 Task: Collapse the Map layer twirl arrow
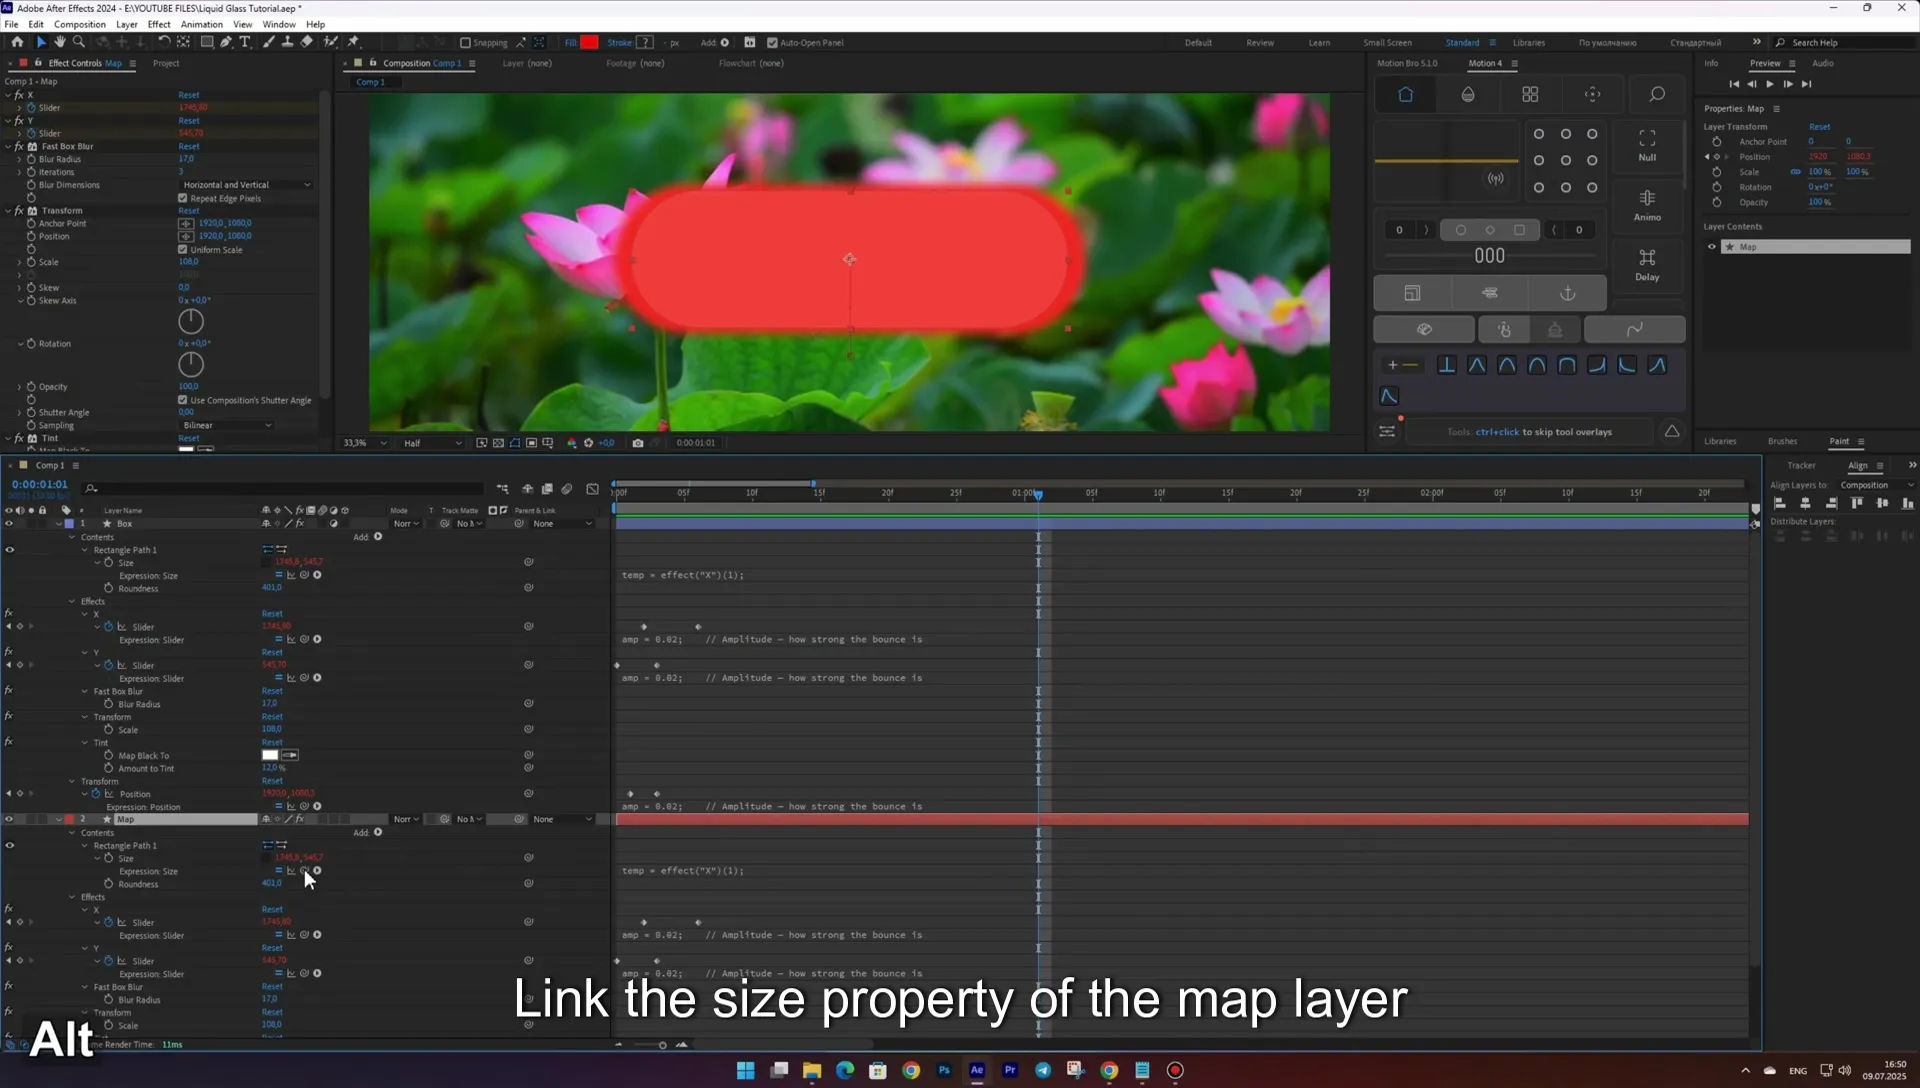[59, 819]
